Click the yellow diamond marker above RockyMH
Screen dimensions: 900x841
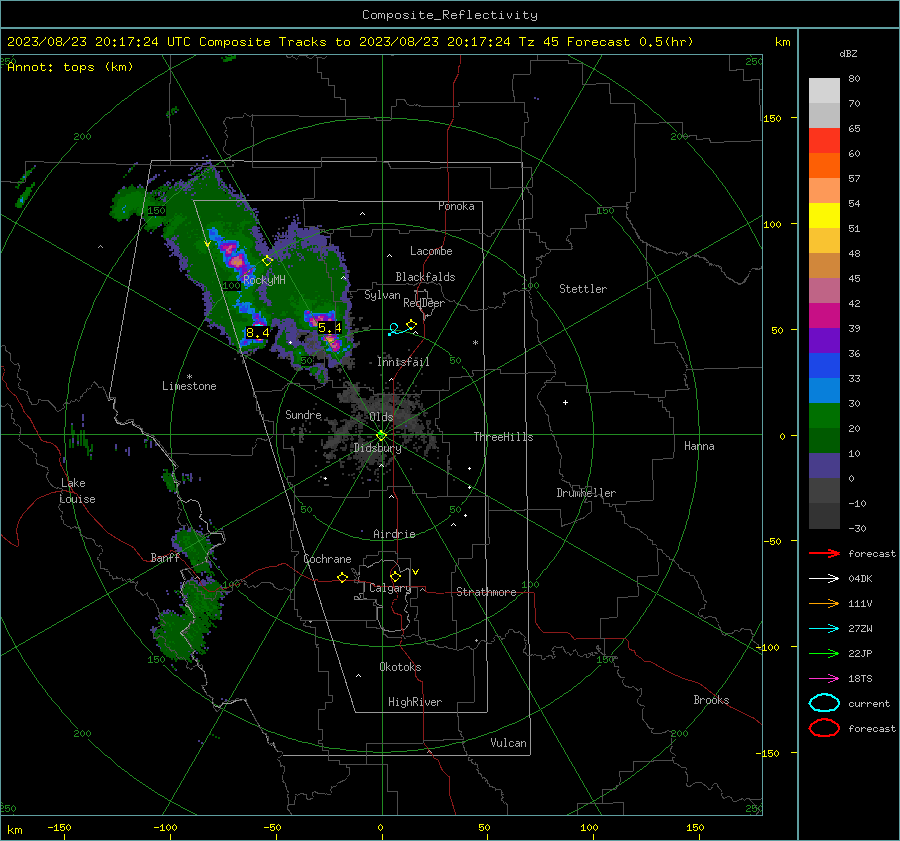(x=267, y=260)
